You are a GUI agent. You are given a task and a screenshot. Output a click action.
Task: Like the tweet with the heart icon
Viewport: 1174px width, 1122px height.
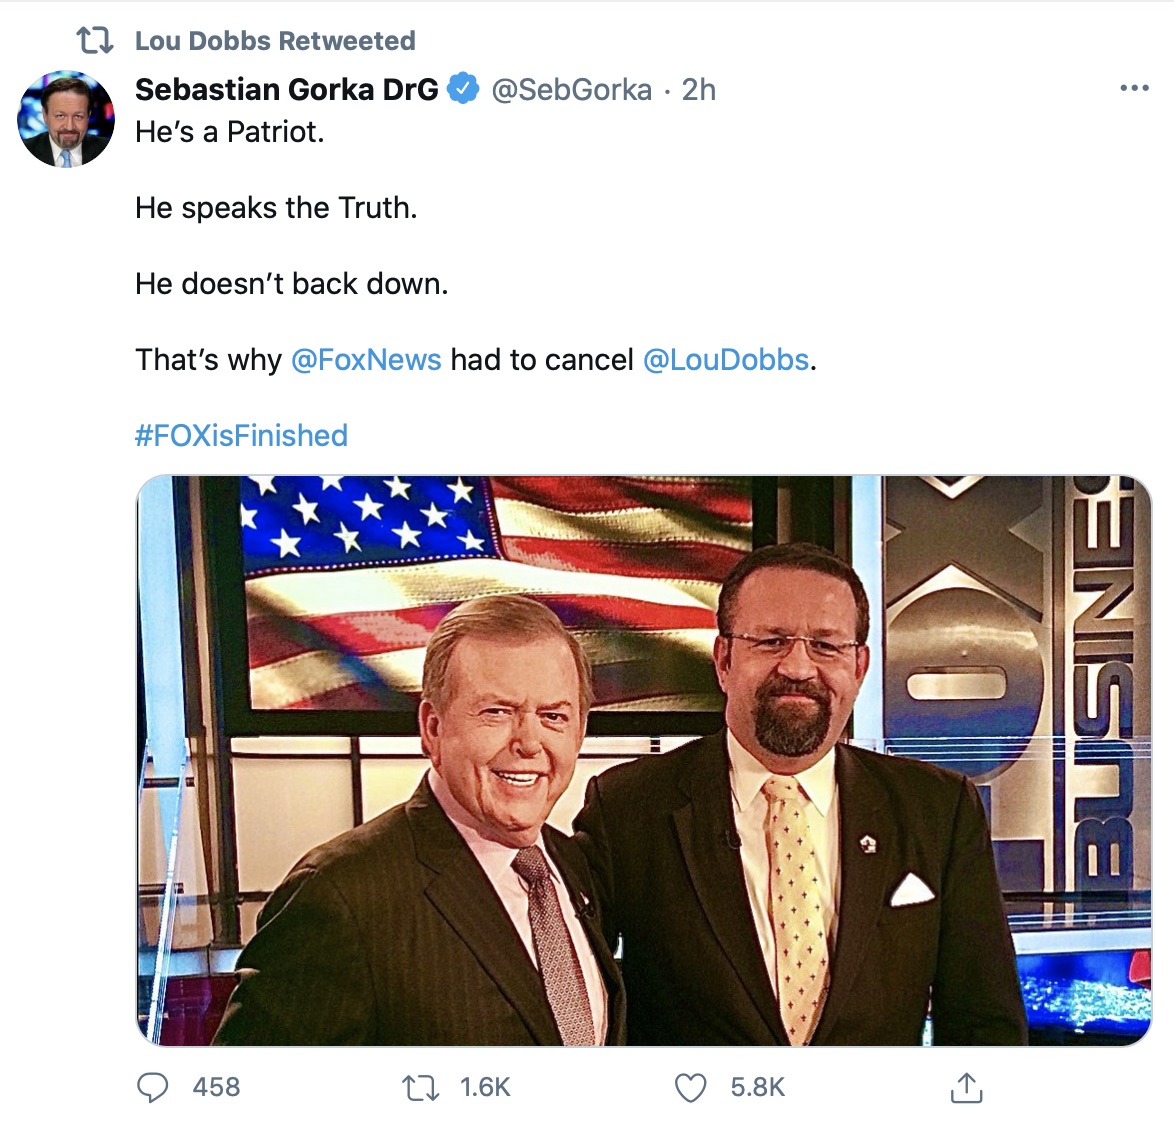(x=690, y=1088)
